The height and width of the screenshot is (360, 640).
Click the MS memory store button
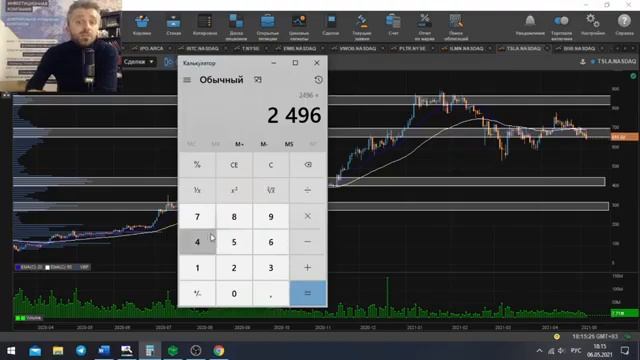pyautogui.click(x=289, y=144)
